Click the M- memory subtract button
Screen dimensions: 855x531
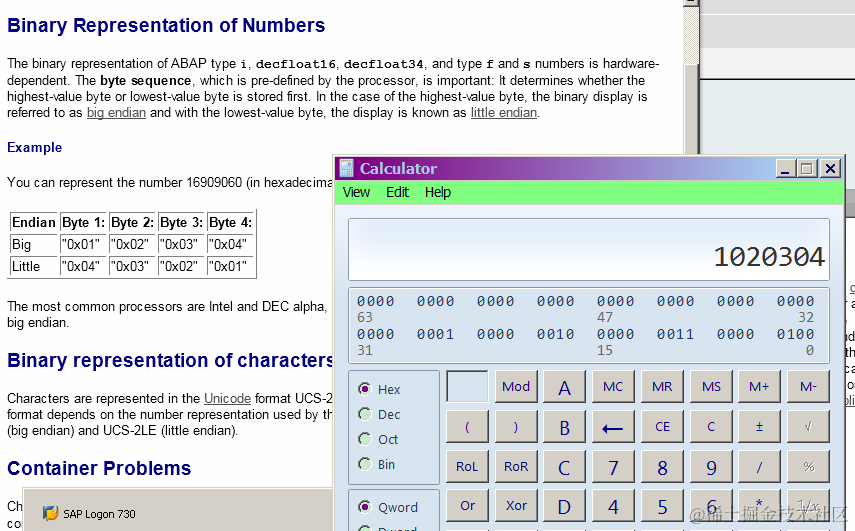coord(808,387)
